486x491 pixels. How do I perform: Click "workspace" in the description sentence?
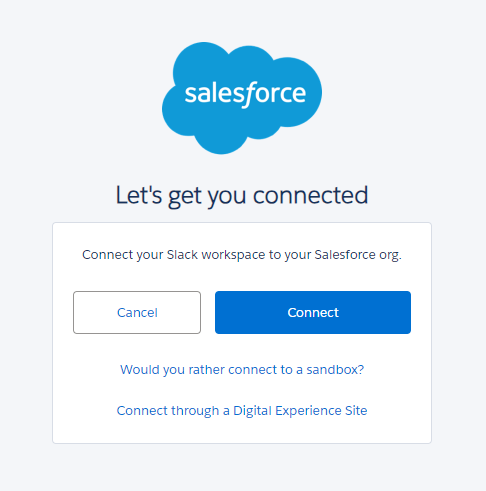pos(233,255)
